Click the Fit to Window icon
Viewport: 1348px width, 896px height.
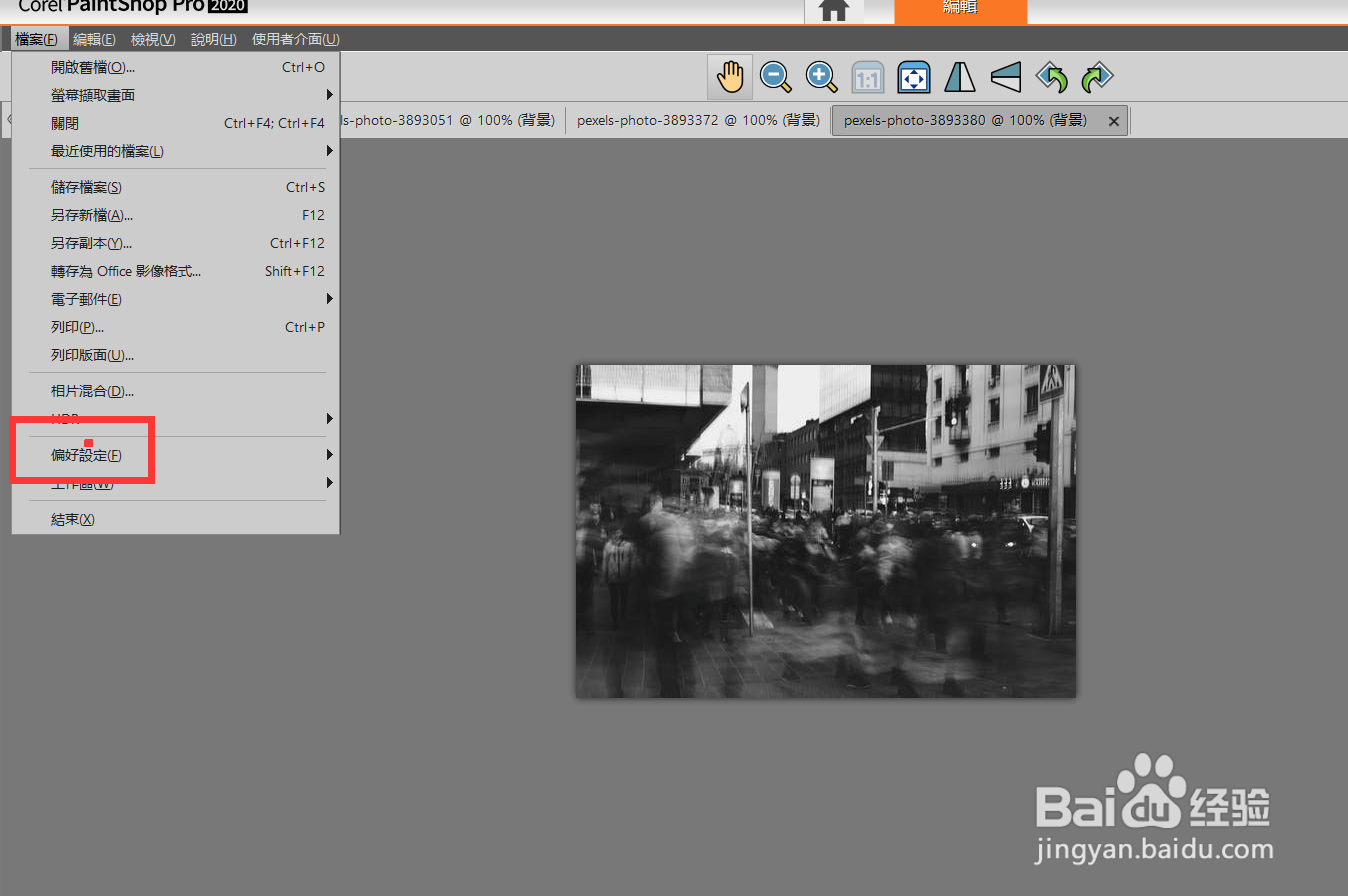(914, 77)
